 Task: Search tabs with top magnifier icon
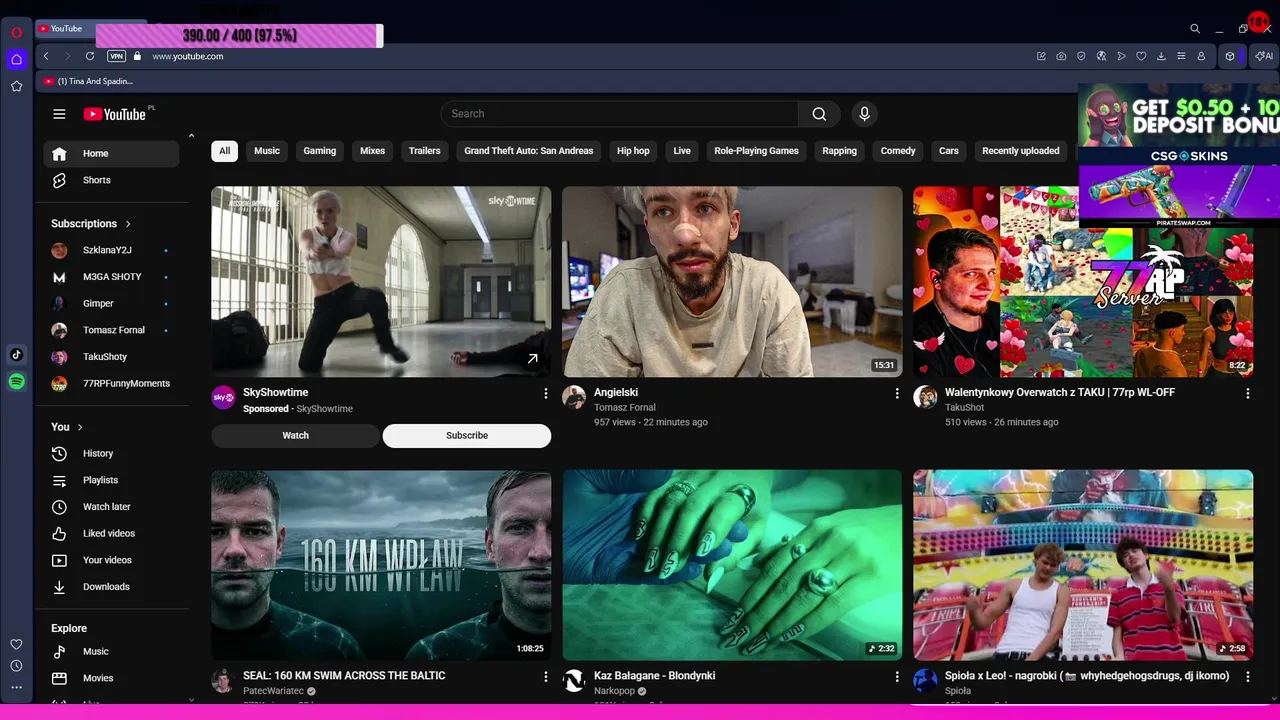pyautogui.click(x=1195, y=29)
